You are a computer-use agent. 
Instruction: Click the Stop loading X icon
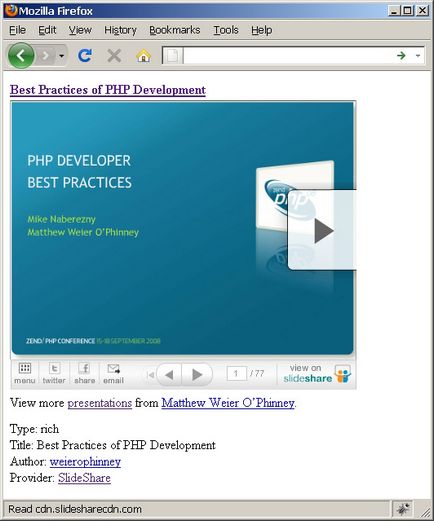tap(114, 56)
